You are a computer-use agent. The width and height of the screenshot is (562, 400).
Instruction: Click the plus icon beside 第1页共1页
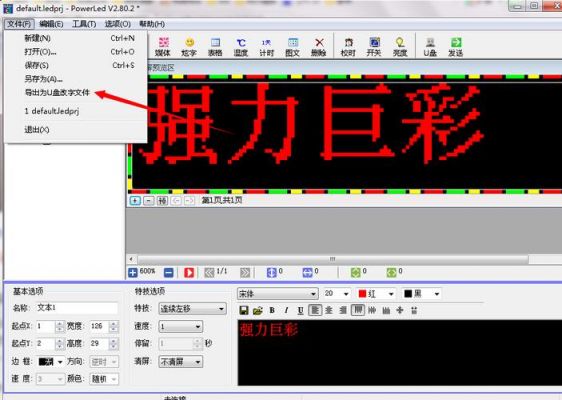tap(135, 200)
